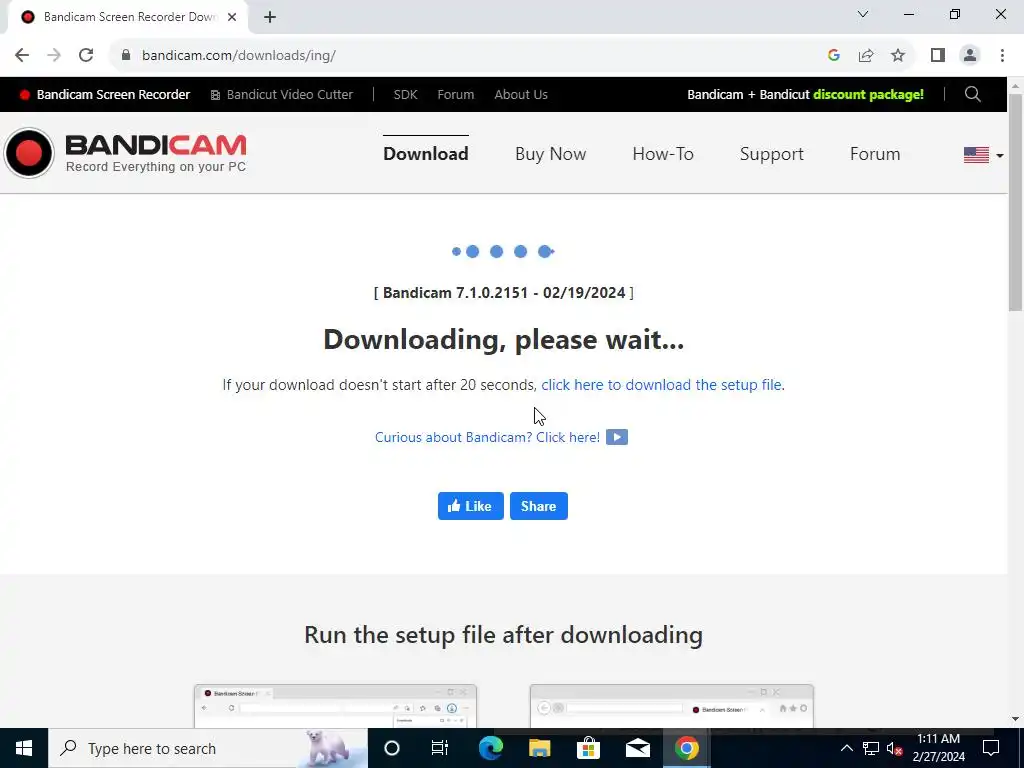This screenshot has height=768, width=1024.
Task: Click the Facebook Like button
Action: coord(470,506)
